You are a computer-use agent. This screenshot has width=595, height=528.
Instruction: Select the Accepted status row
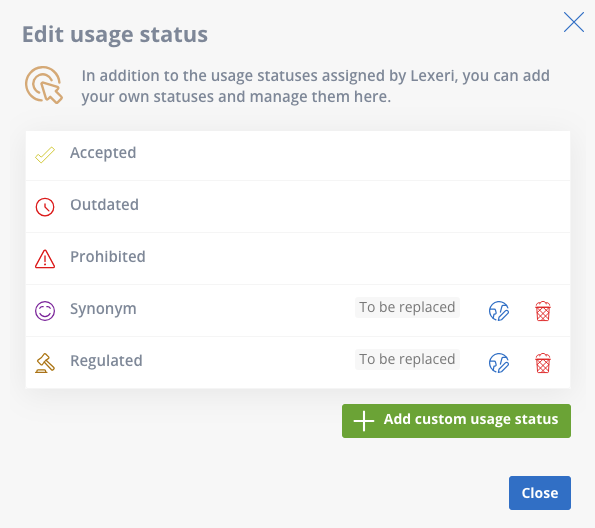[298, 155]
